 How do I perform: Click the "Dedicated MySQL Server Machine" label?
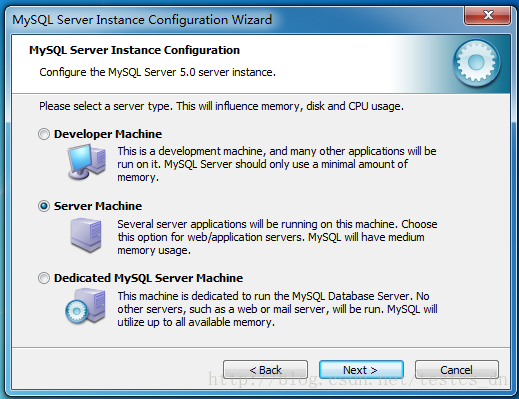tap(148, 278)
